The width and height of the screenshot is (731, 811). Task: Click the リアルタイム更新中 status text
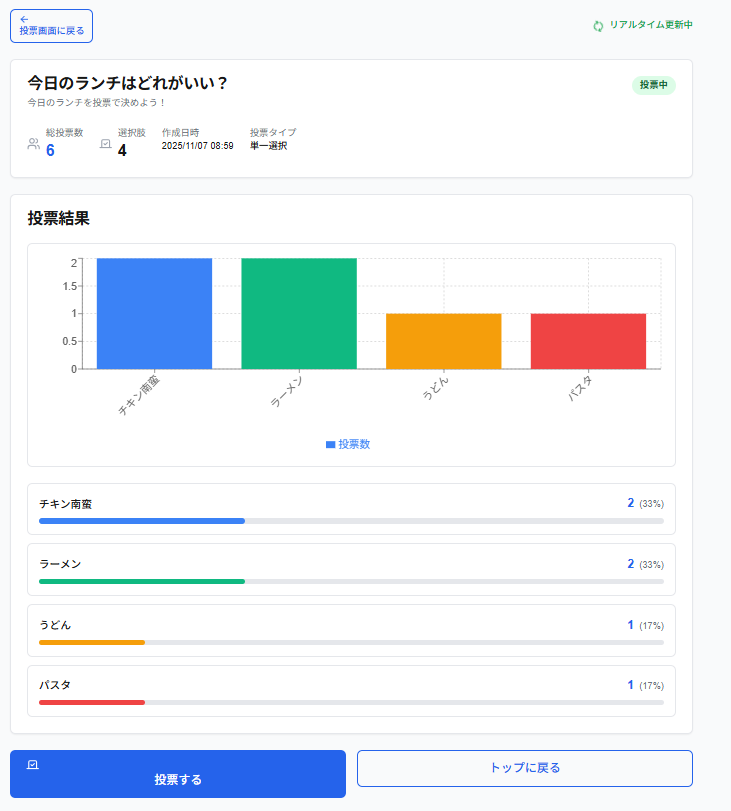[x=650, y=25]
